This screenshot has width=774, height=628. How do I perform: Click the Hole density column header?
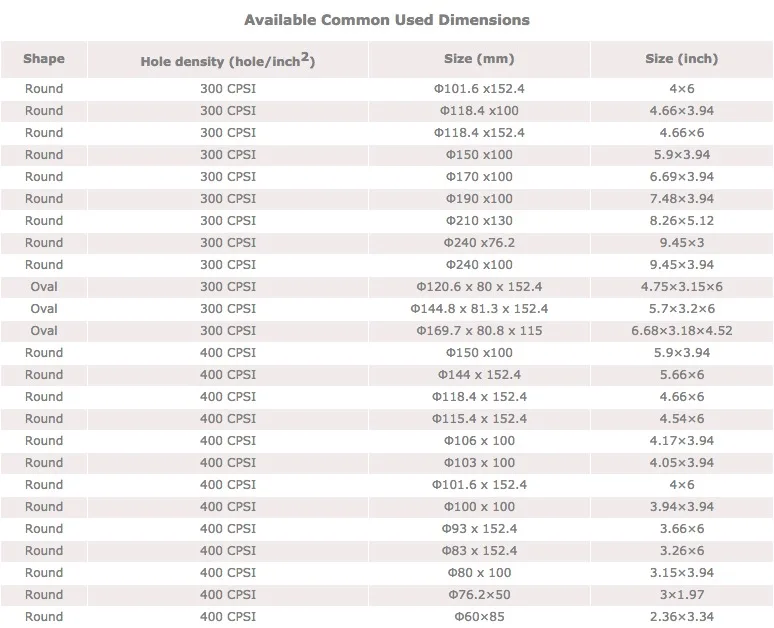228,61
